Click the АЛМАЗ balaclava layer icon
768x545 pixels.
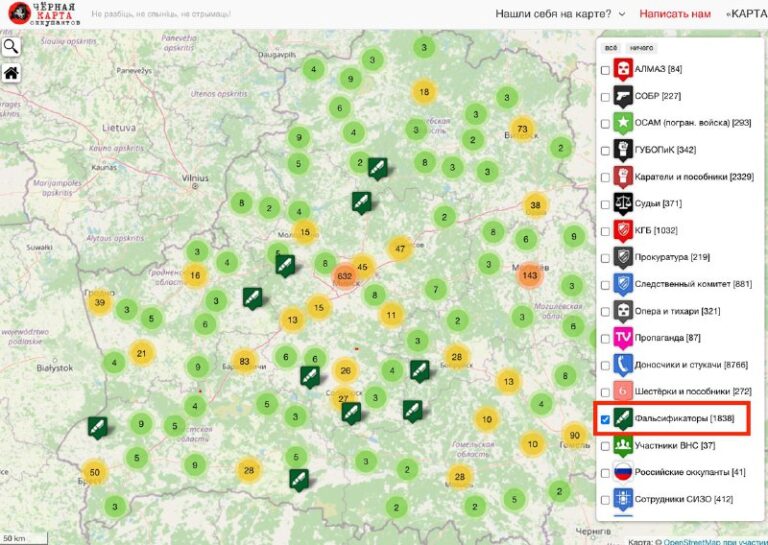click(623, 69)
